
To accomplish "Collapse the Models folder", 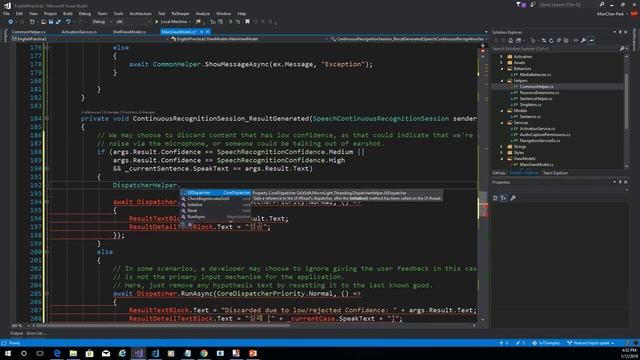I will (502, 111).
